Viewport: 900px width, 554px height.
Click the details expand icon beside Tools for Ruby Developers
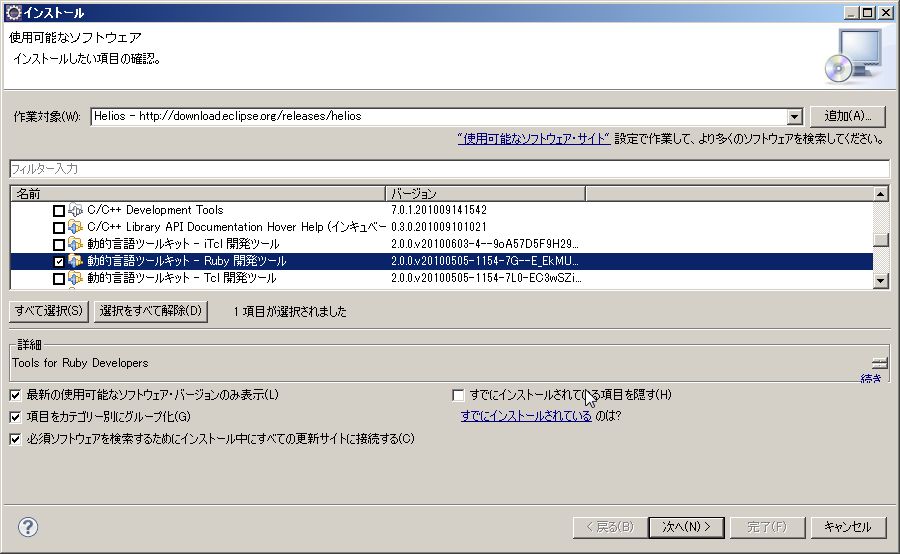[x=879, y=363]
